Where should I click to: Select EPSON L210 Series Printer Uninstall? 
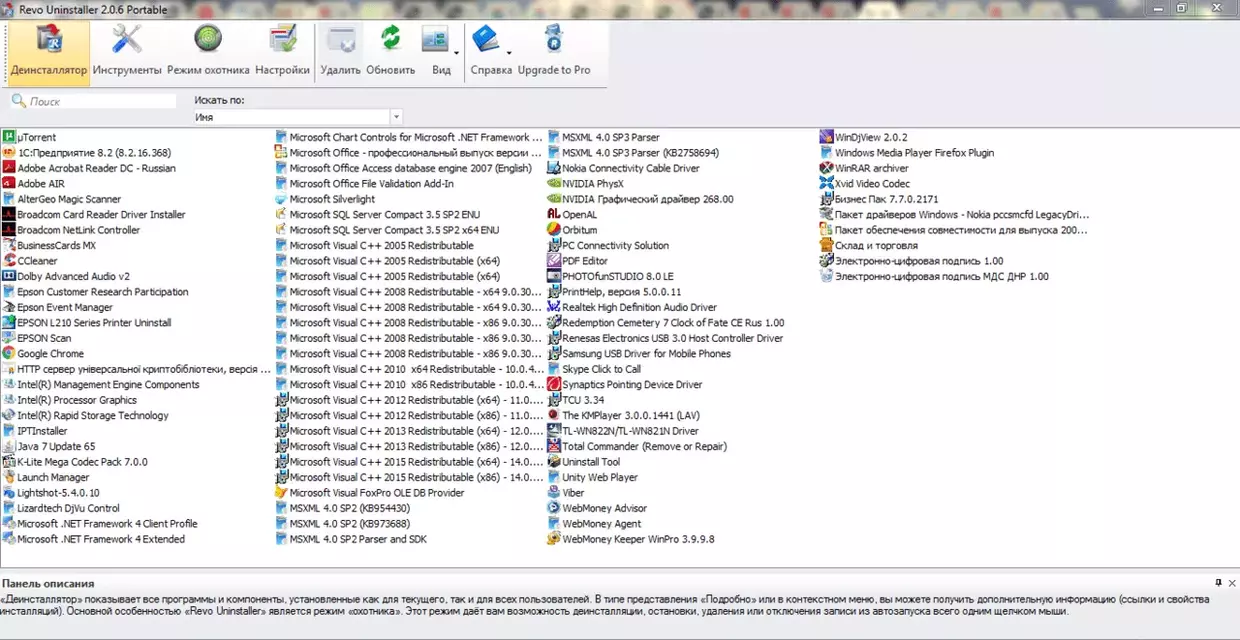tap(87, 323)
